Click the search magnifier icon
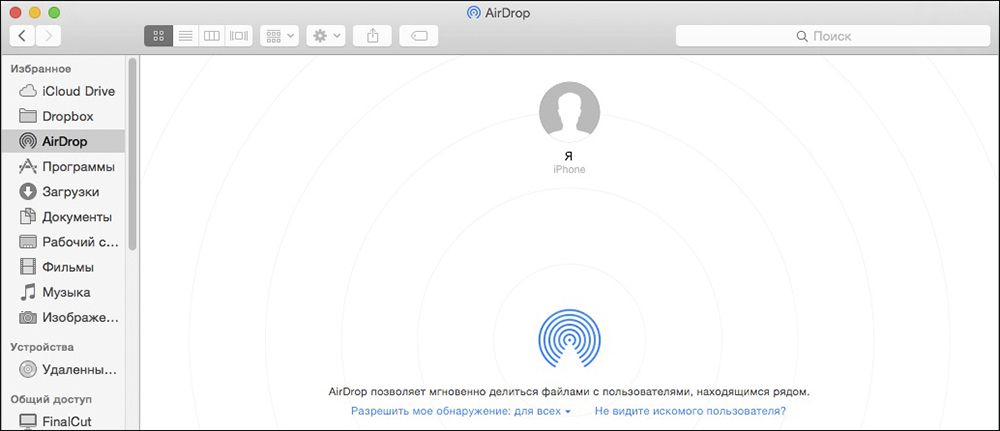The image size is (1000, 431). (802, 36)
